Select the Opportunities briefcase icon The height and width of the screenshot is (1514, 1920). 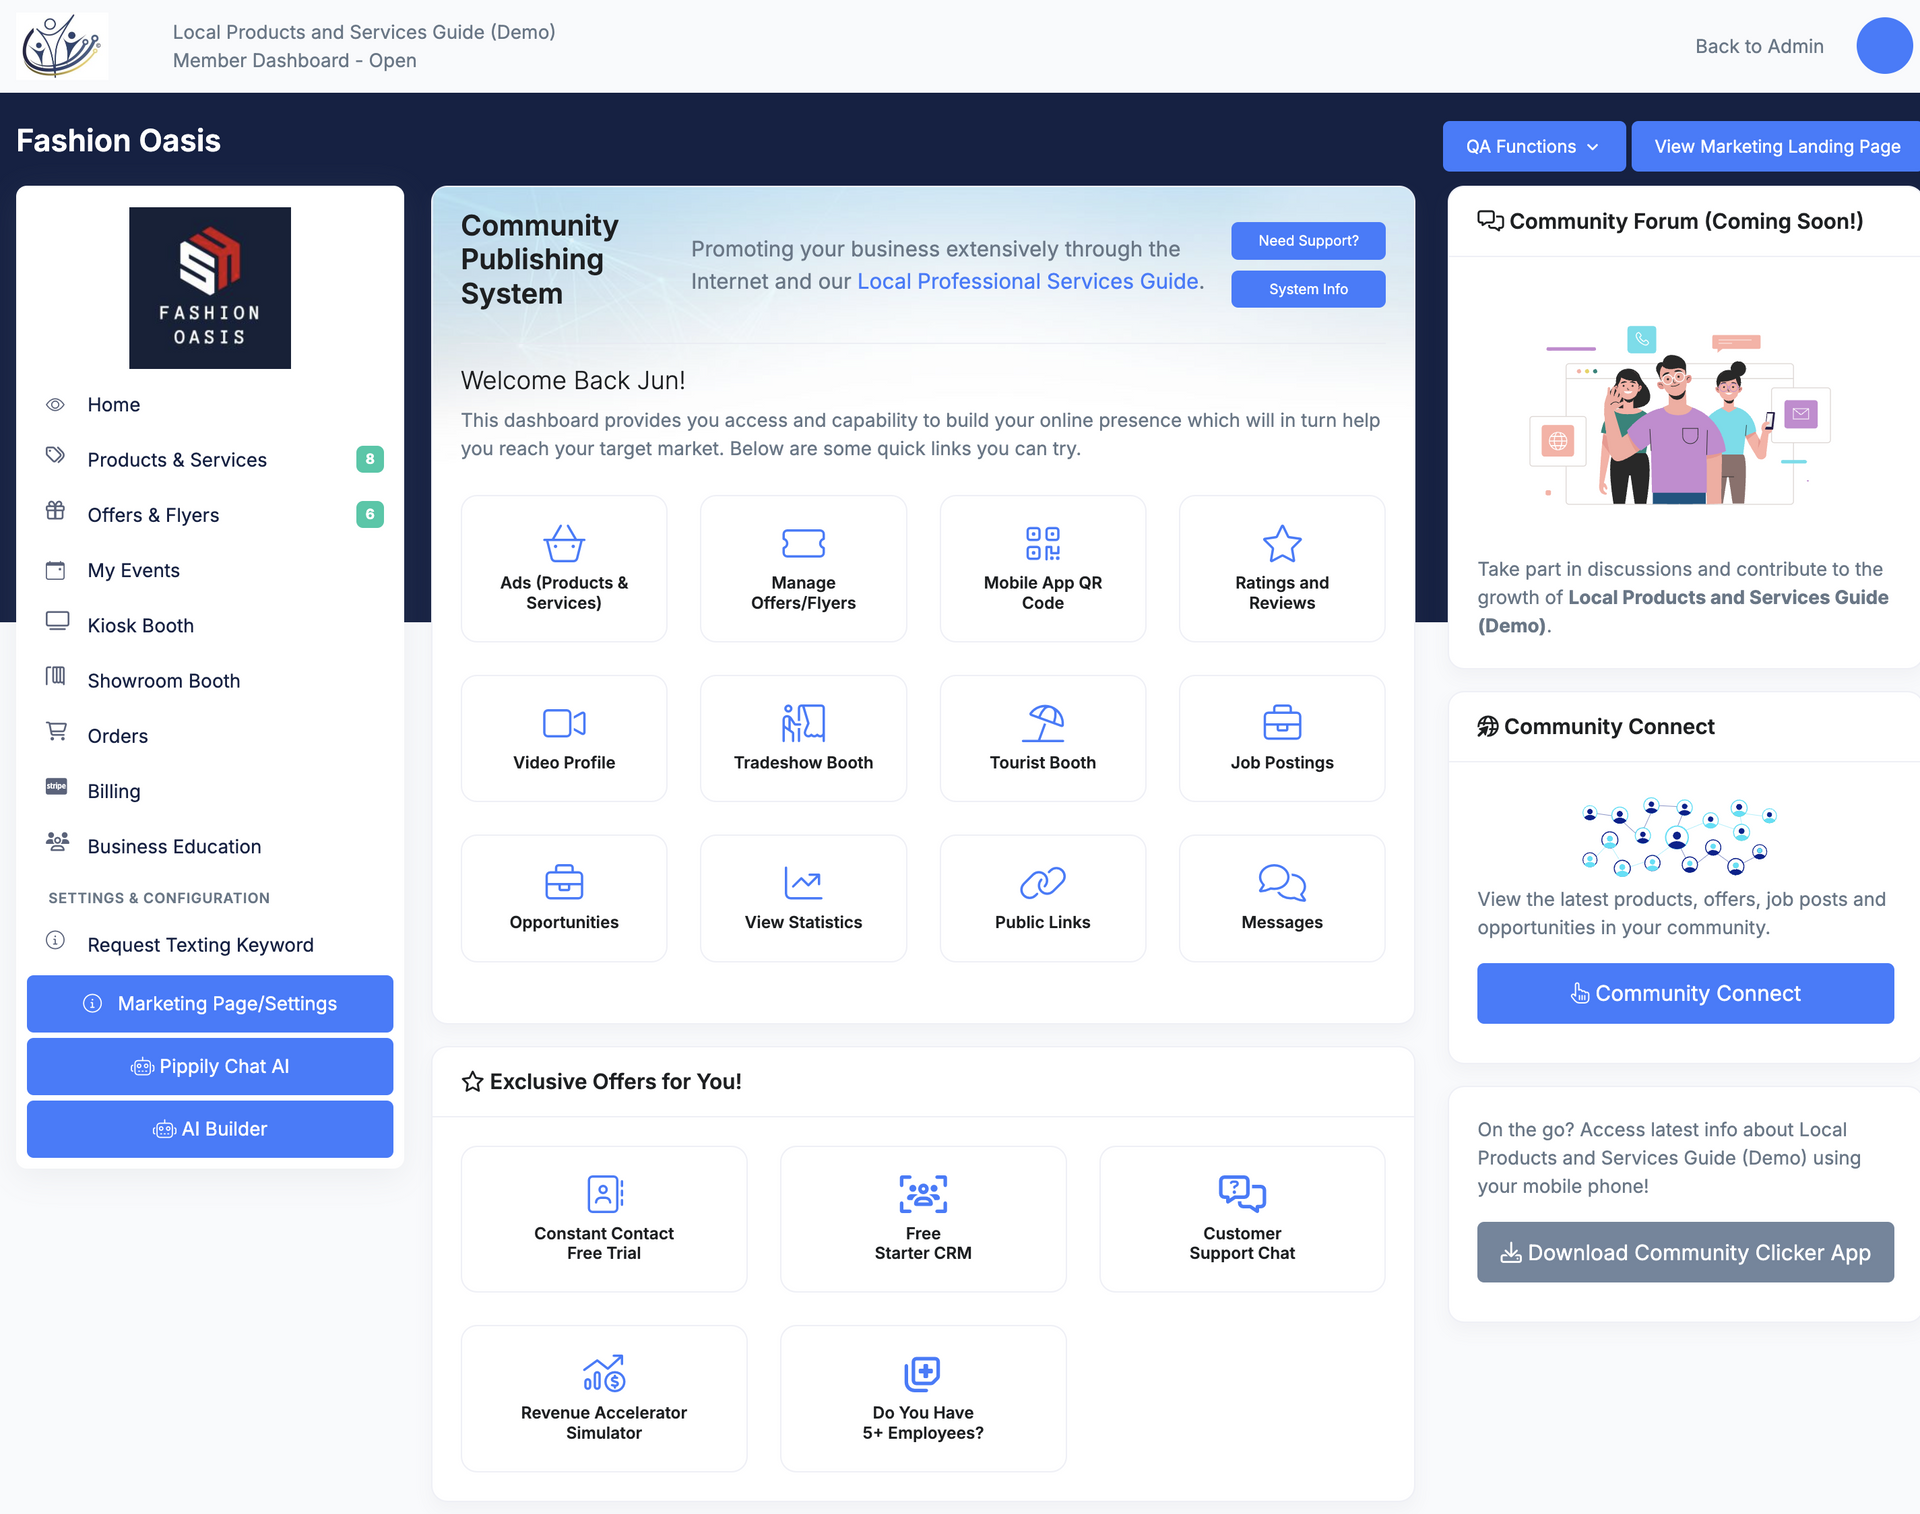tap(563, 884)
